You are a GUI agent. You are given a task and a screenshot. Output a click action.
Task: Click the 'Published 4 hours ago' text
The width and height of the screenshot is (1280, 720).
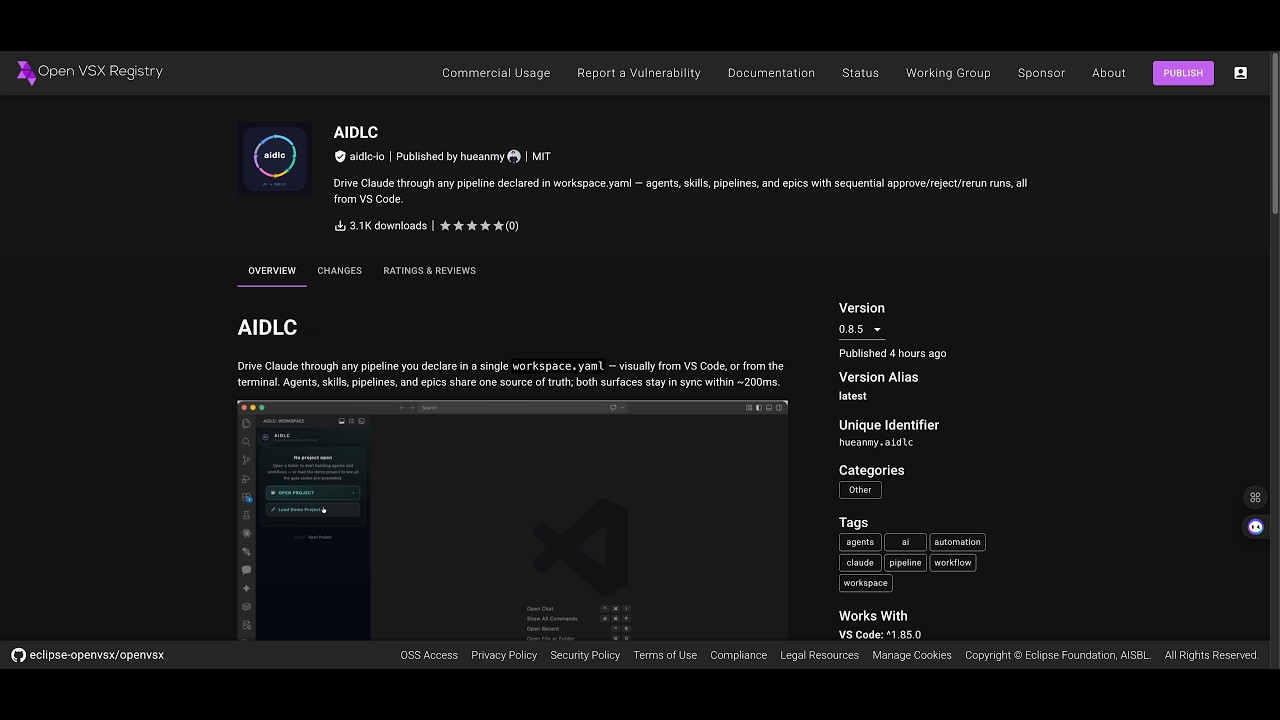click(892, 353)
